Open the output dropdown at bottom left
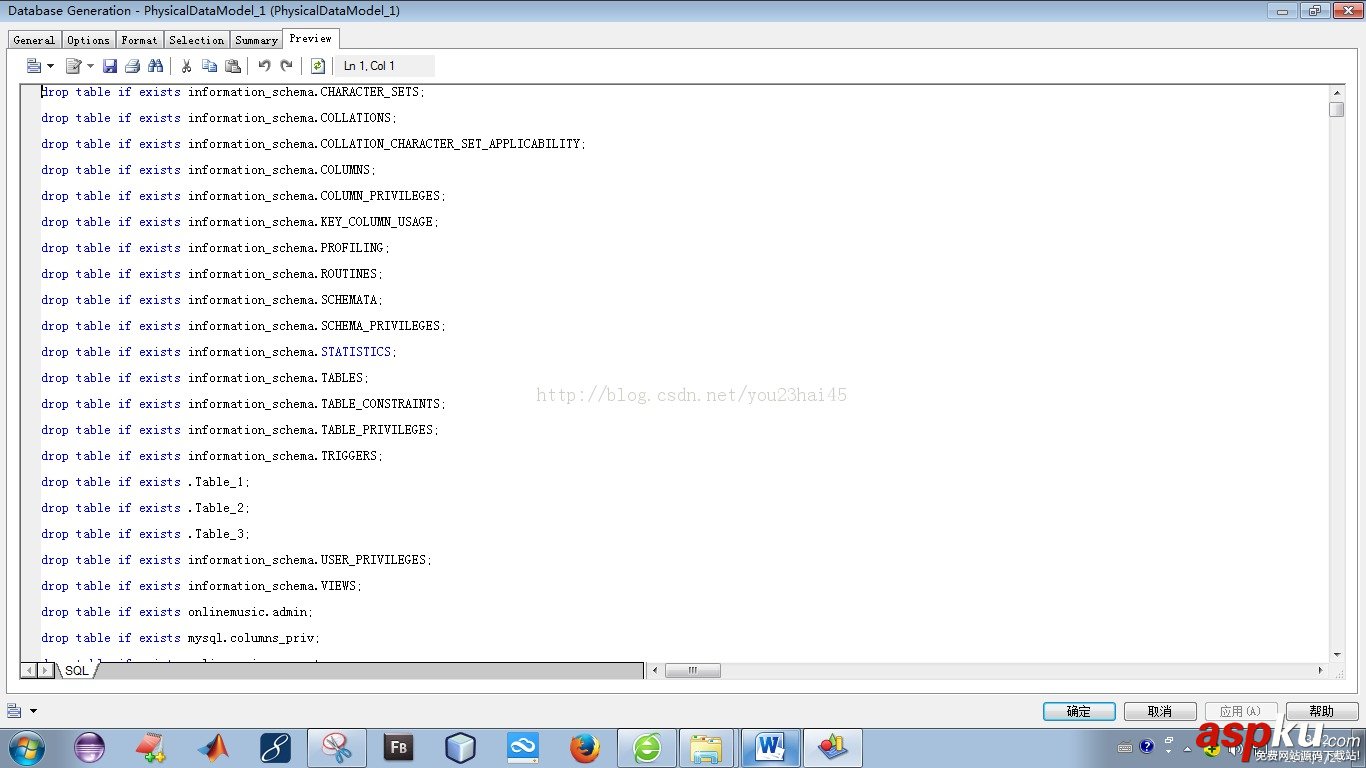Viewport: 1366px width, 768px height. [31, 710]
